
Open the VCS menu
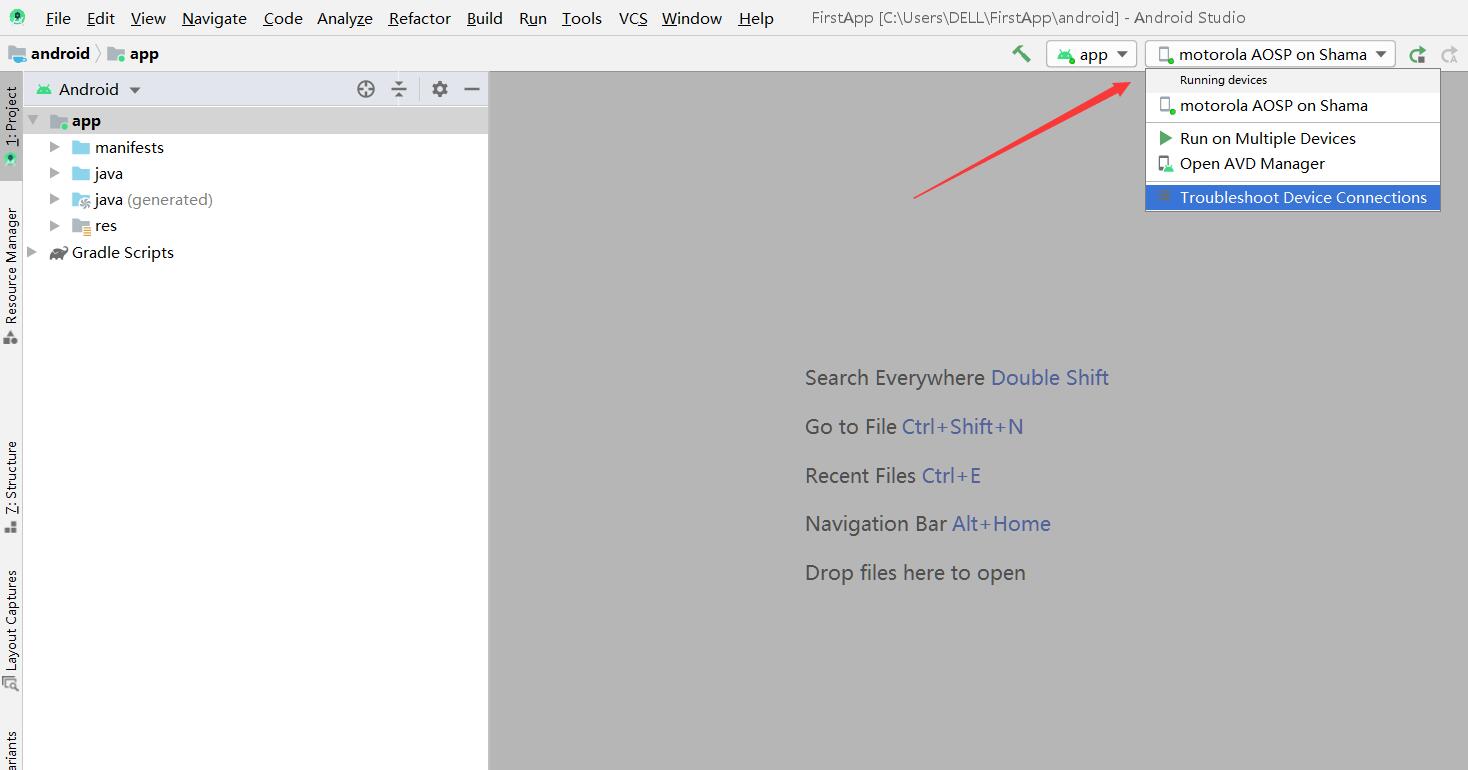click(x=633, y=18)
